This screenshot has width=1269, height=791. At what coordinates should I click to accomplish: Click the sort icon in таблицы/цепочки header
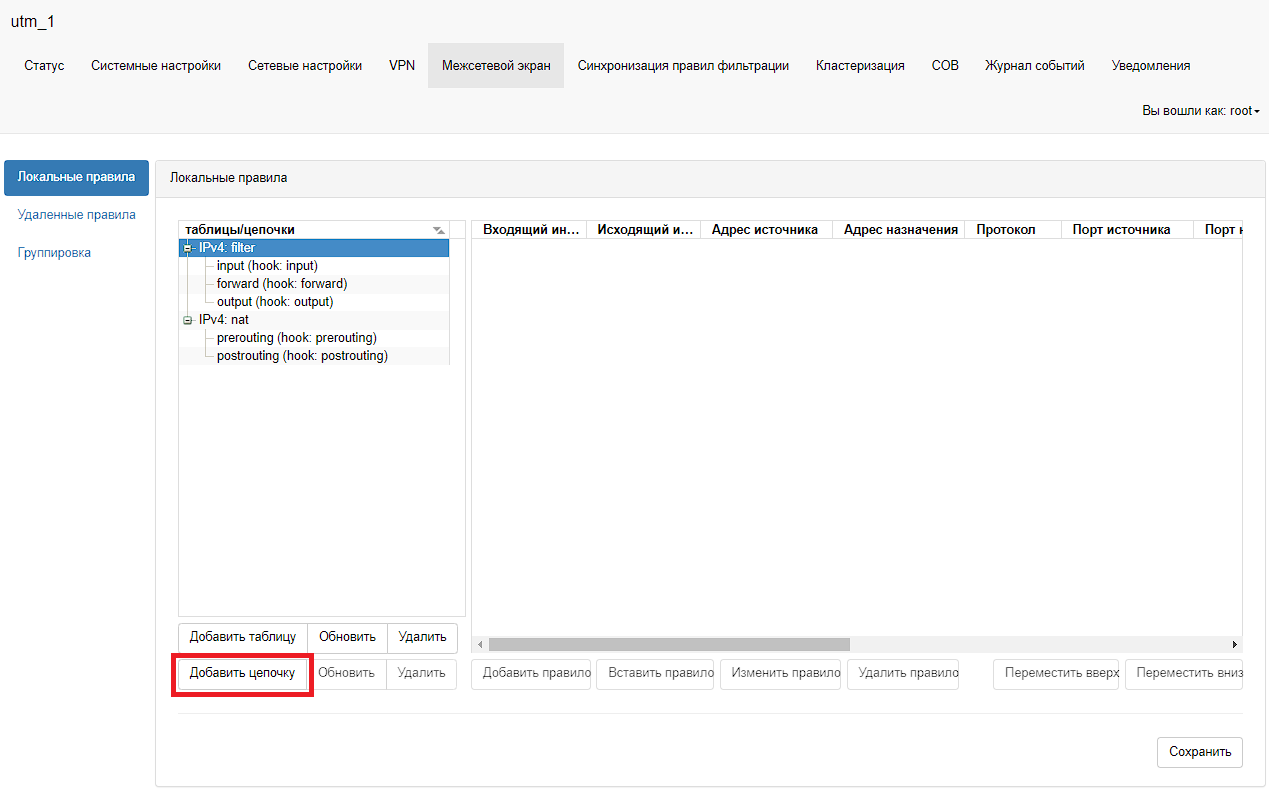pyautogui.click(x=438, y=230)
